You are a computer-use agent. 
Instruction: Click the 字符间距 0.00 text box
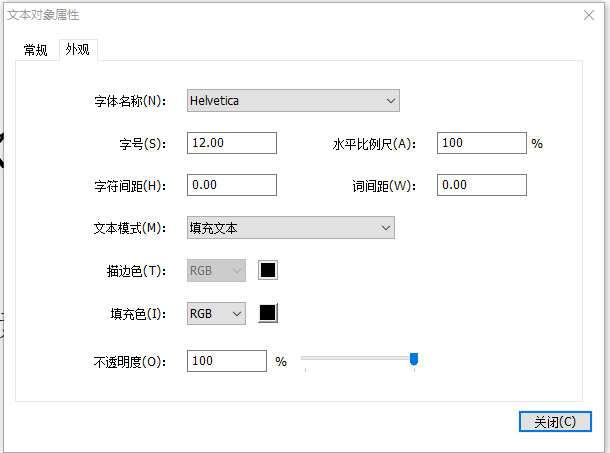tap(231, 185)
